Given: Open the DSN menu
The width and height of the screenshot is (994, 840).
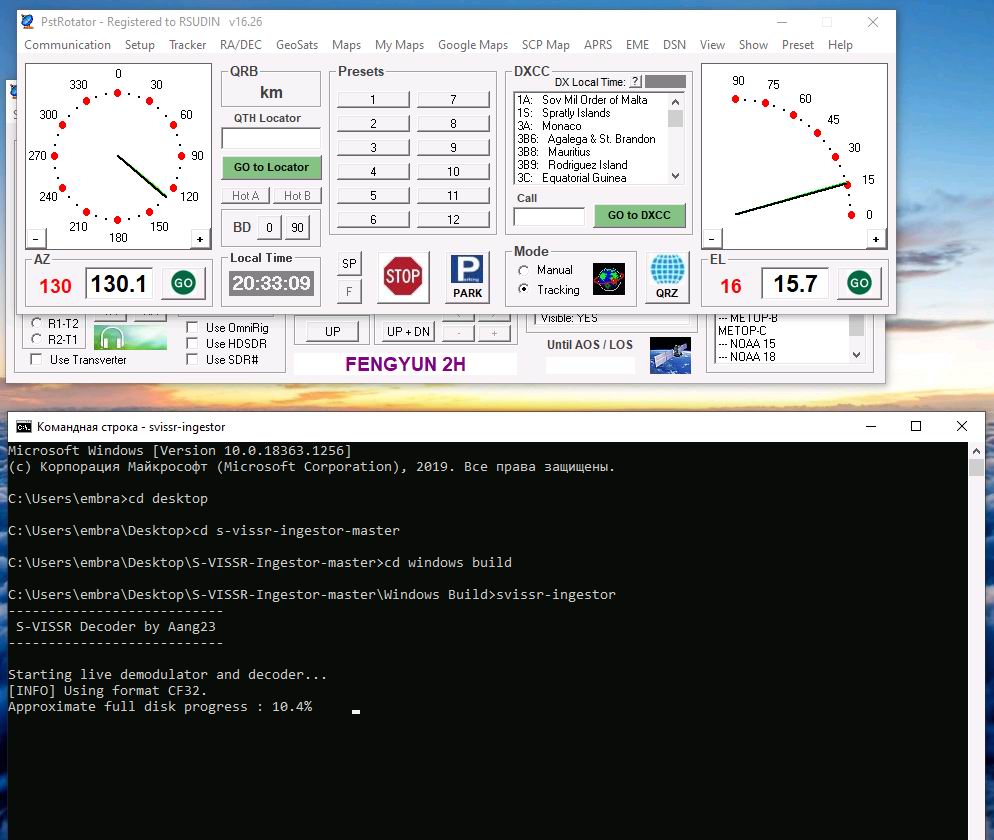Looking at the screenshot, I should [x=674, y=45].
